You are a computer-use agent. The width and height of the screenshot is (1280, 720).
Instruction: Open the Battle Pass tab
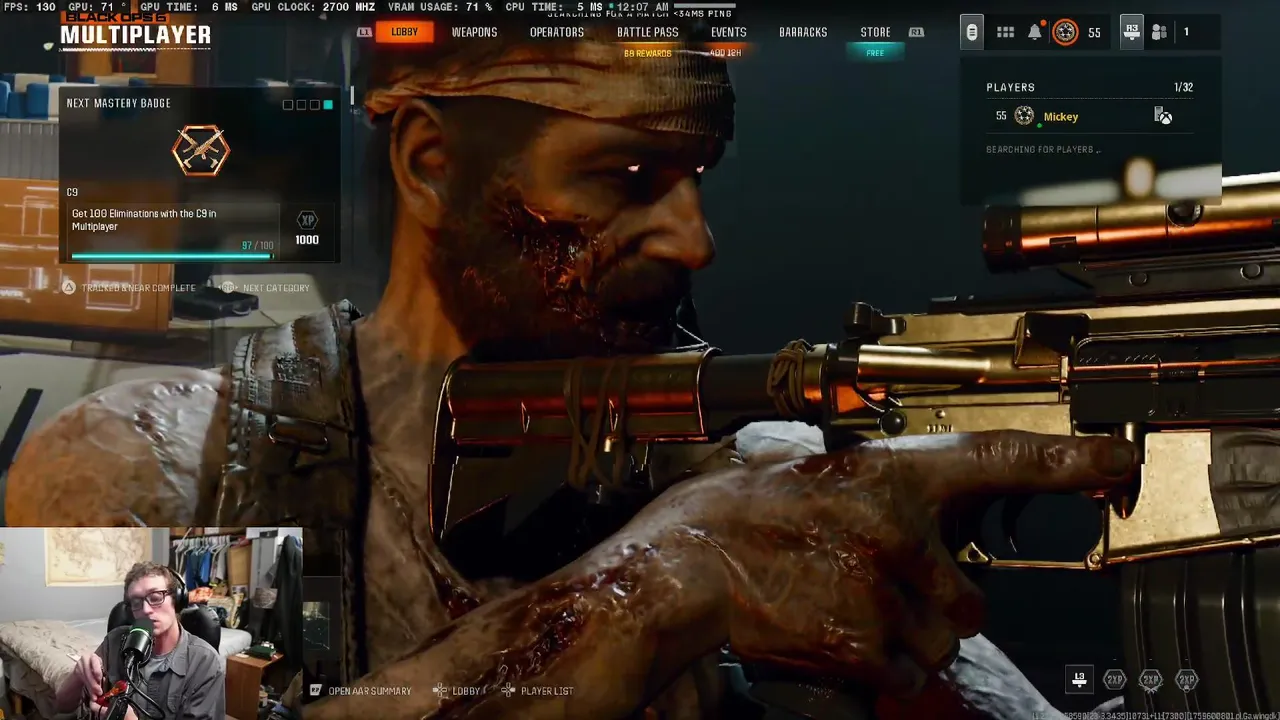647,32
